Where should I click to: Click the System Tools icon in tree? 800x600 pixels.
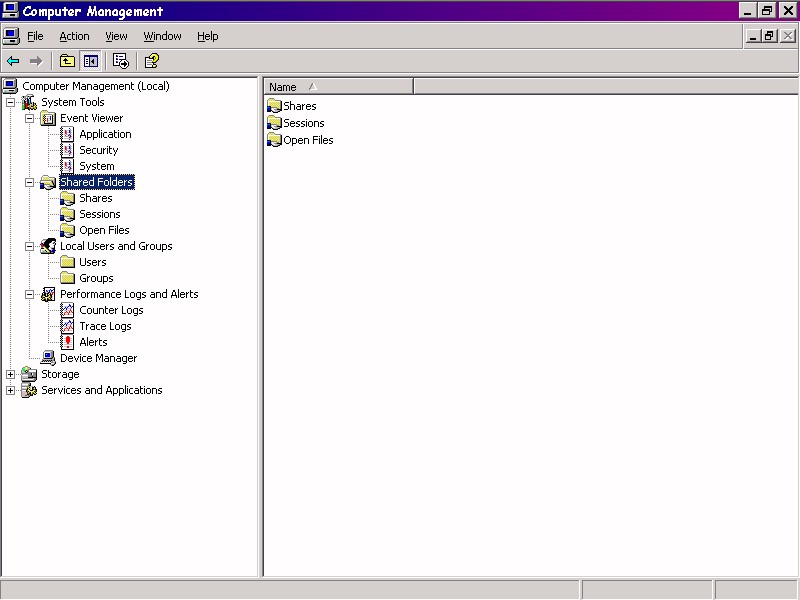[29, 102]
